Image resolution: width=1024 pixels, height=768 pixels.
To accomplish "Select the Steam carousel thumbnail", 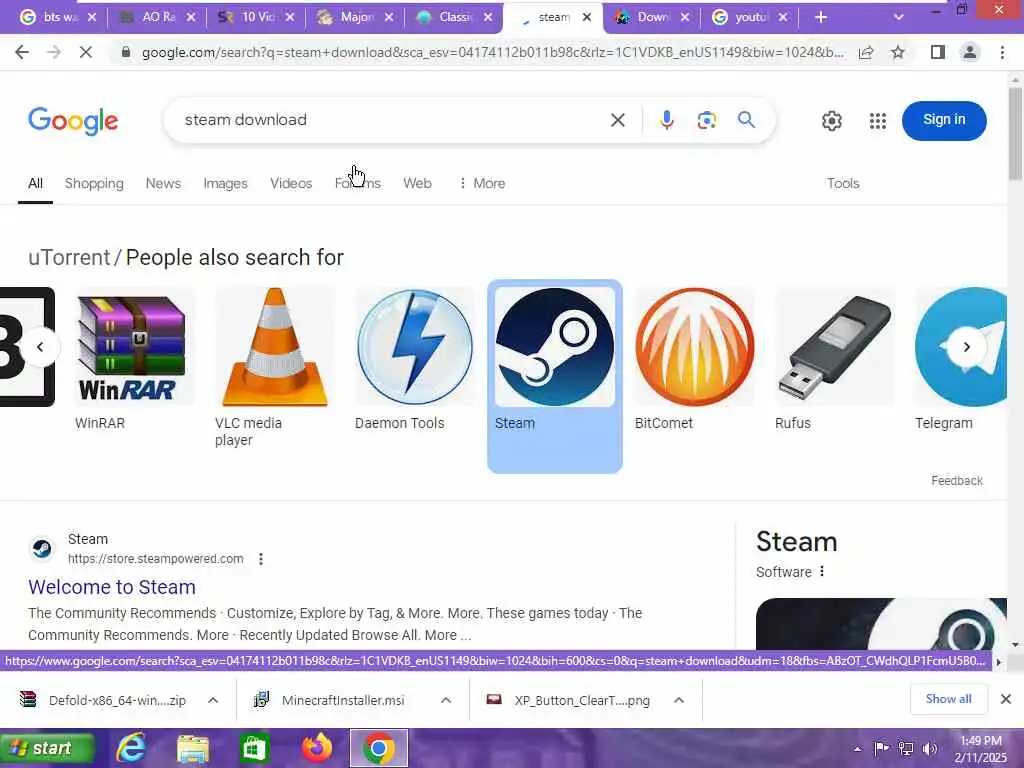I will [555, 347].
